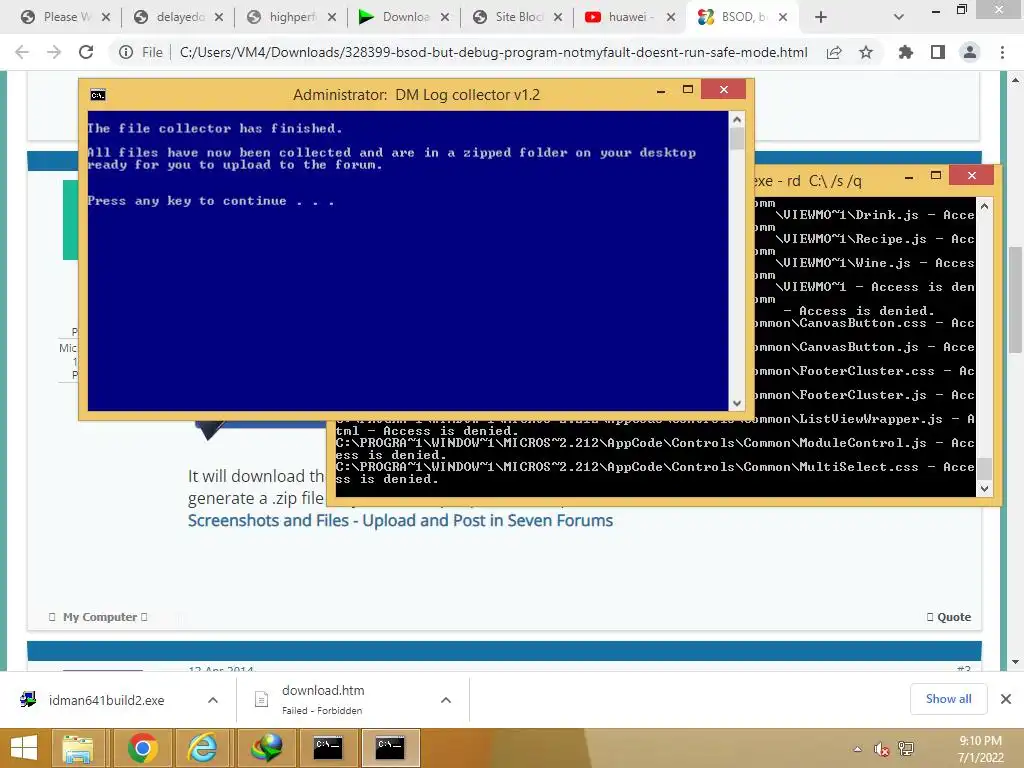
Task: Click 'Show all' downloads button
Action: pyautogui.click(x=948, y=699)
